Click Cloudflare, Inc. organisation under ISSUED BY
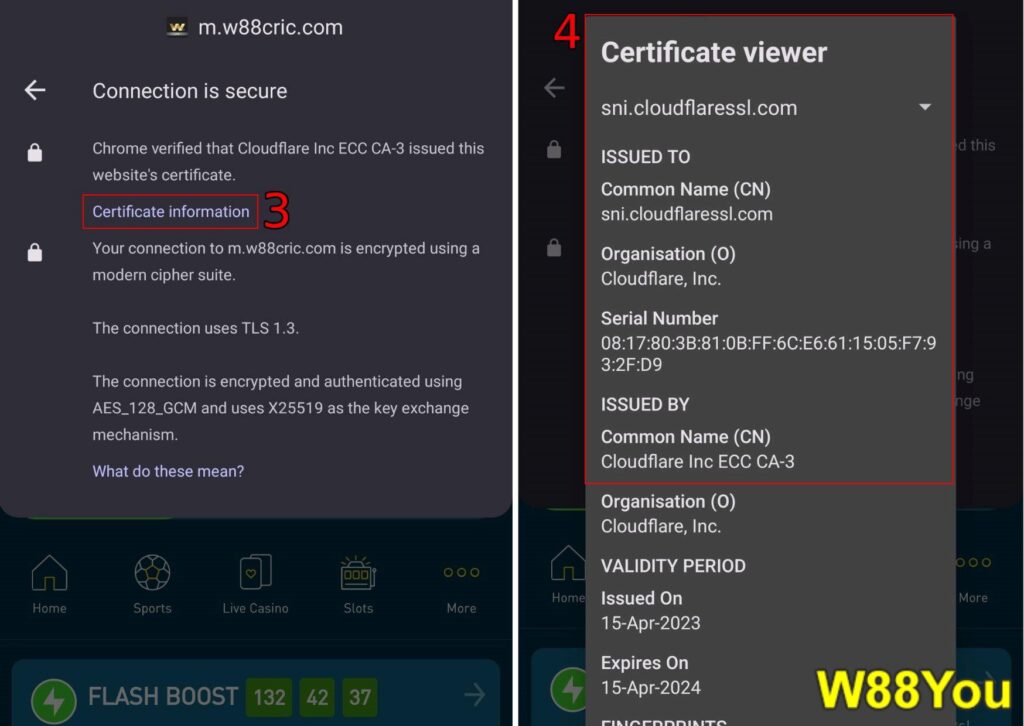1024x726 pixels. (661, 526)
